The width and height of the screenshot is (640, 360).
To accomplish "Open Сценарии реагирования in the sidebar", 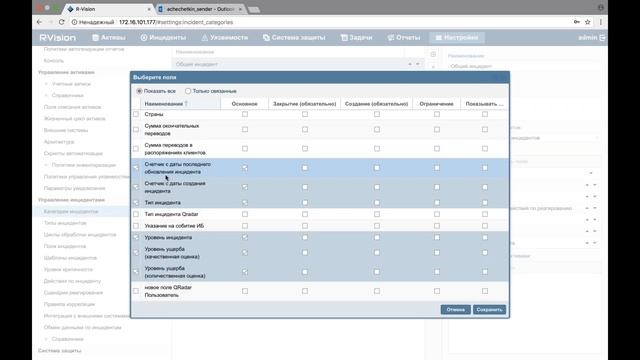I will pyautogui.click(x=73, y=293).
